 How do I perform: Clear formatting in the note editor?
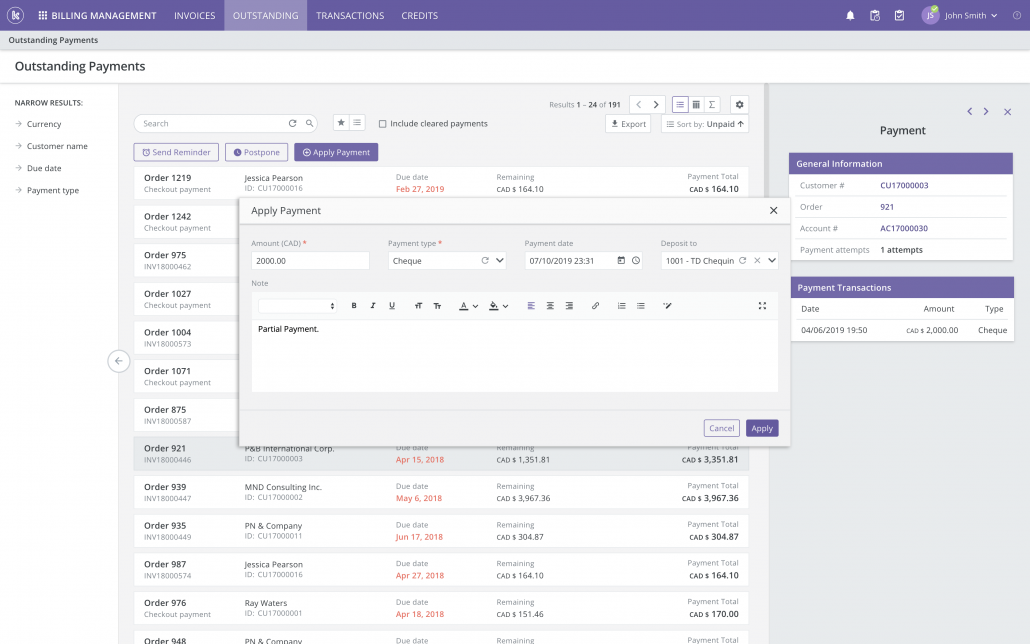(x=667, y=306)
